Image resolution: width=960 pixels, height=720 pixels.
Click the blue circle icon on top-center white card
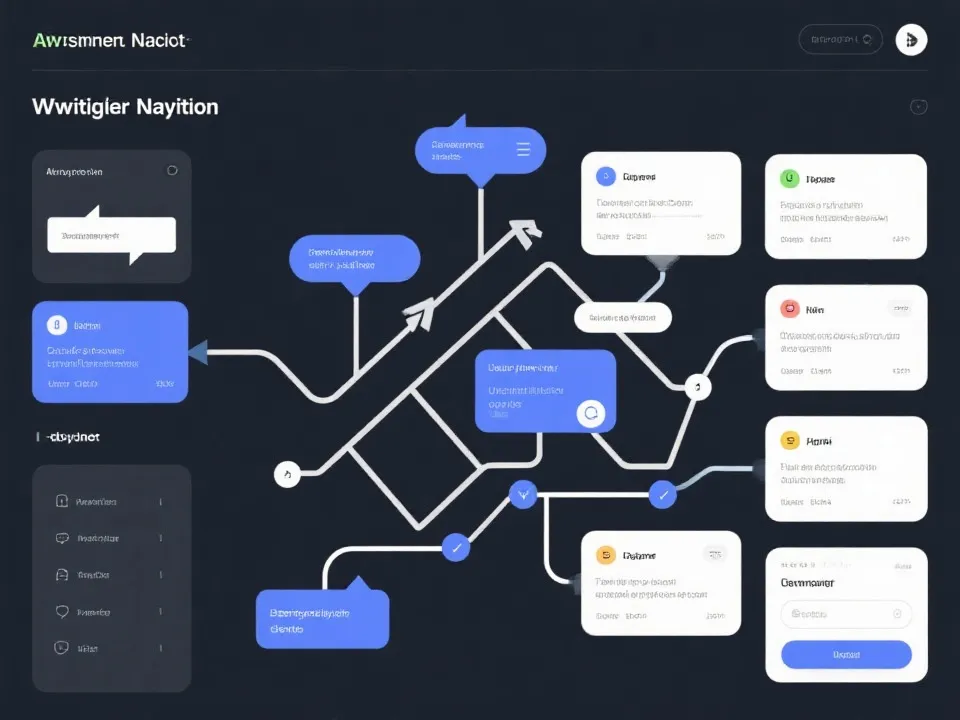click(x=605, y=177)
